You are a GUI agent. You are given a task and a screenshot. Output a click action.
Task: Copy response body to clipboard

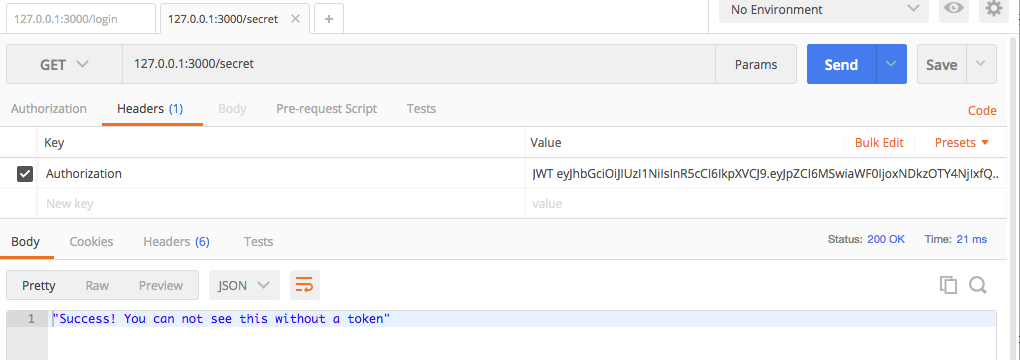pyautogui.click(x=948, y=285)
